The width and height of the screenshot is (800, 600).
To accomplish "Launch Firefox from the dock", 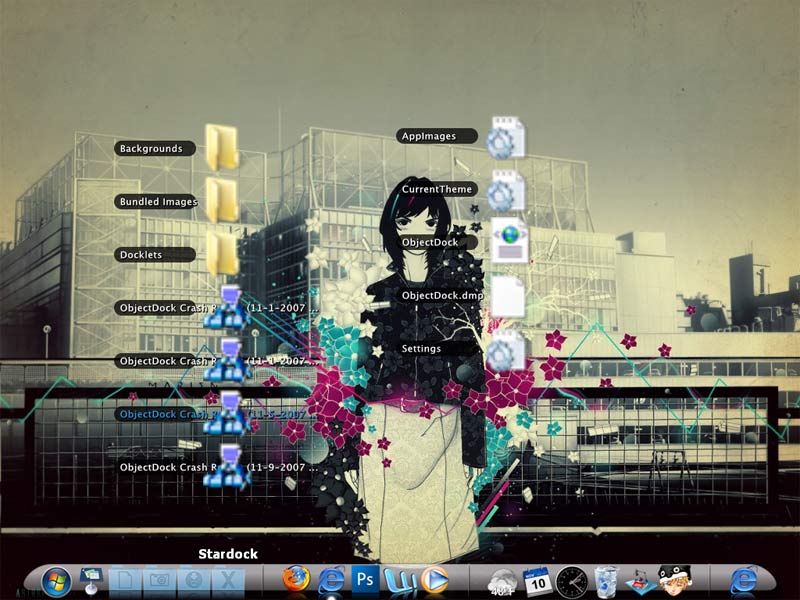I will [x=296, y=579].
